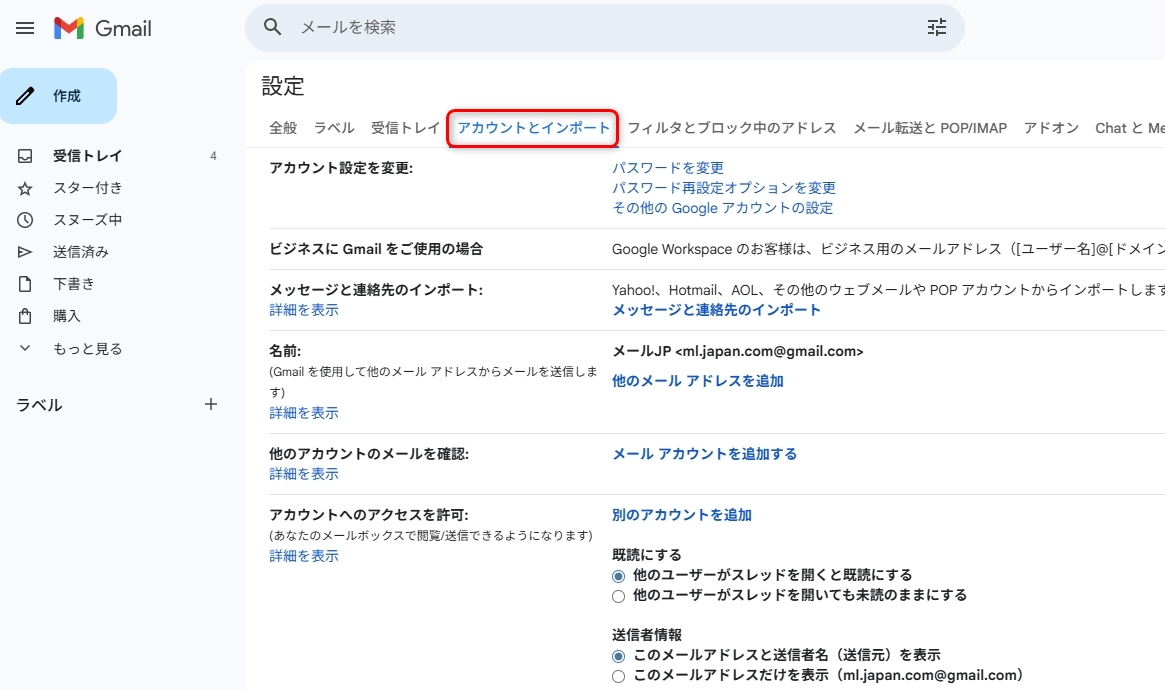Open the Gmail compose button with pencil icon
1165x690 pixels.
pos(58,95)
